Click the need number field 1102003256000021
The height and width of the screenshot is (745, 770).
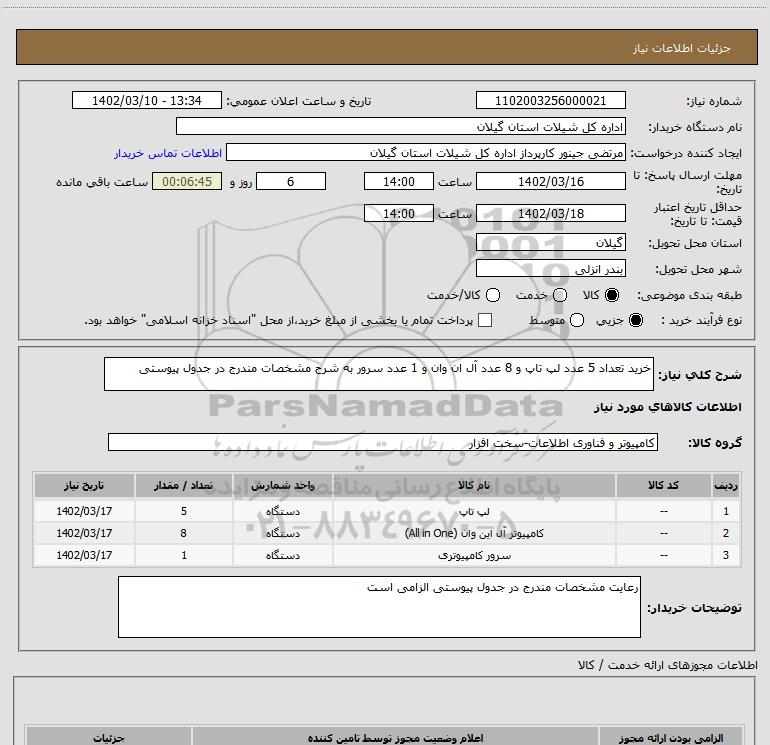(x=550, y=100)
